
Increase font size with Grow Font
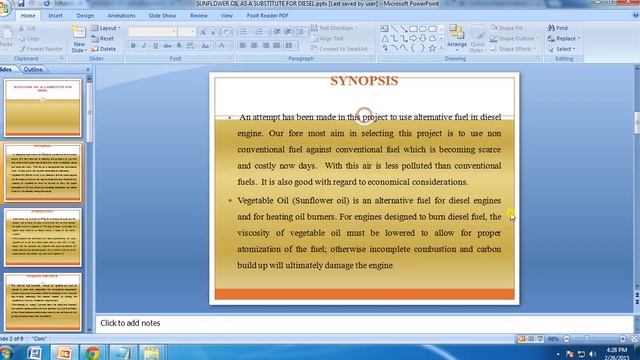(203, 32)
